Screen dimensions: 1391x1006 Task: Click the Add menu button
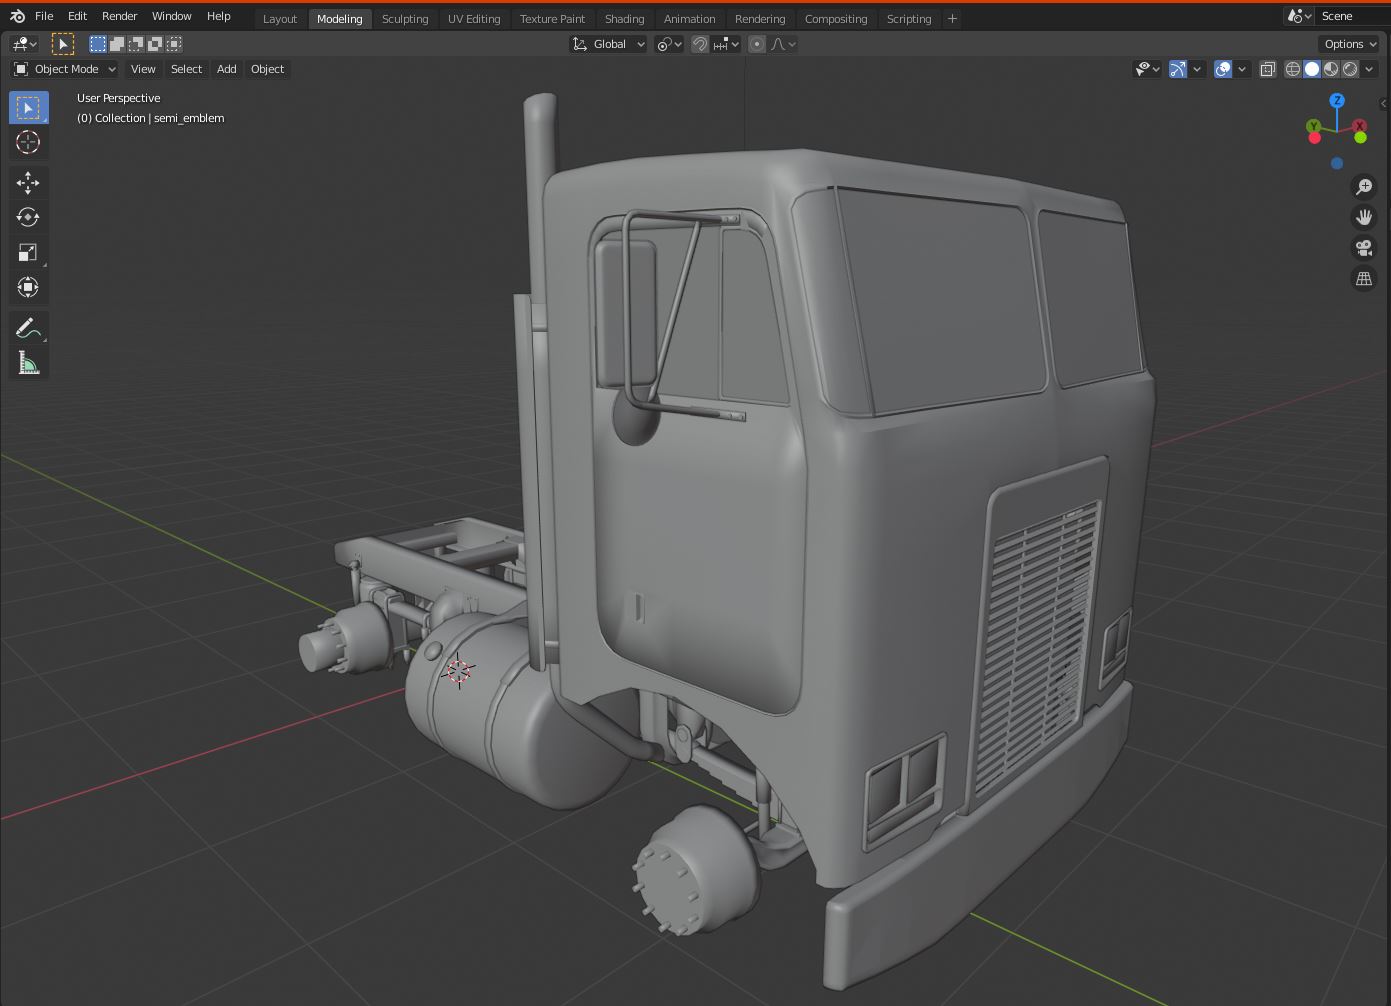click(227, 69)
